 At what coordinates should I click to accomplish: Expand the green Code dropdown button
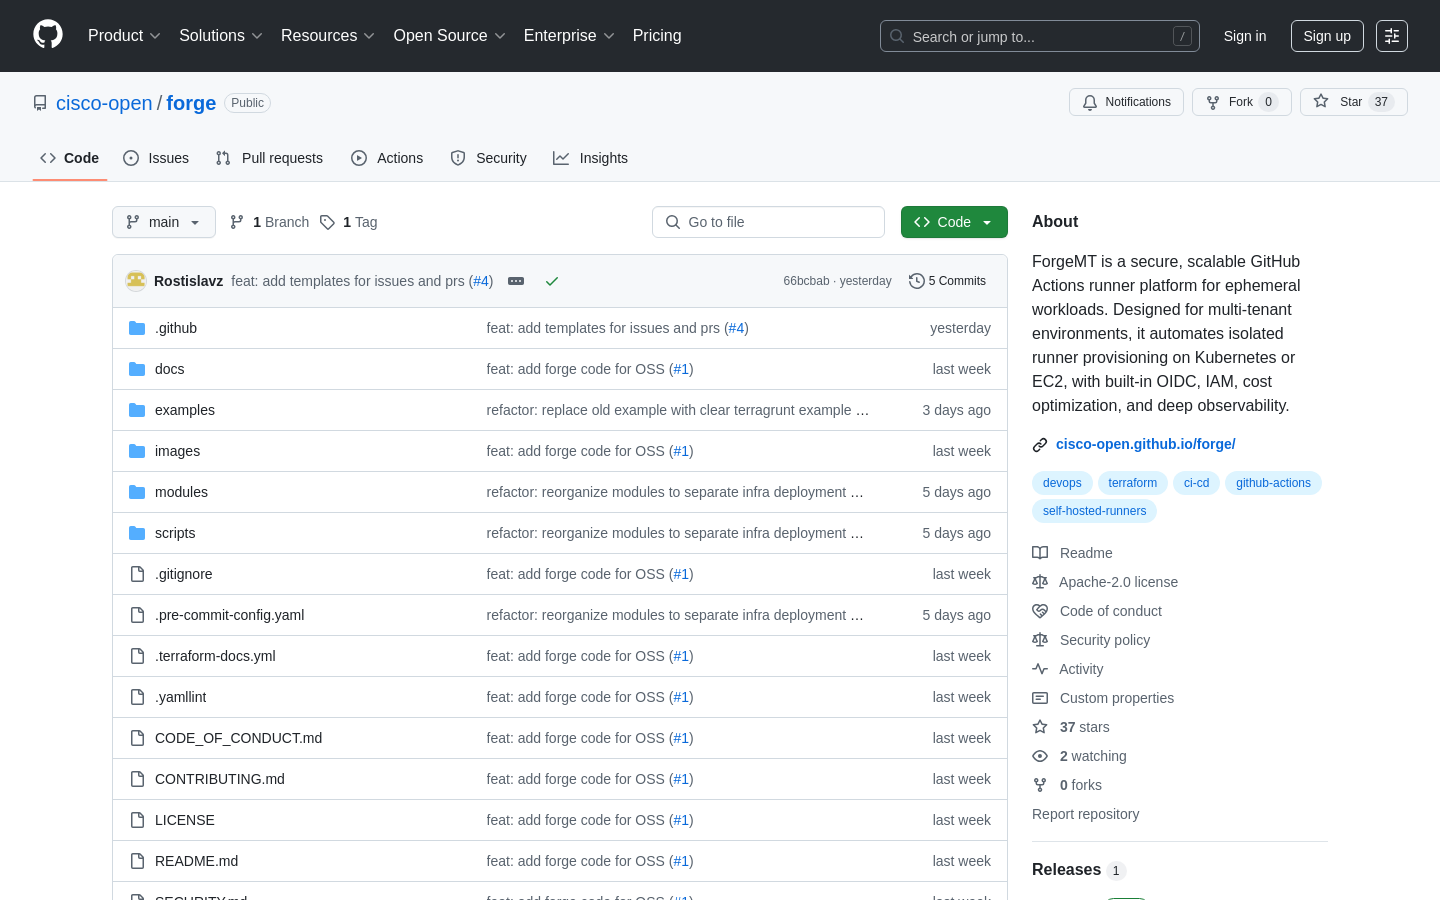coord(954,222)
